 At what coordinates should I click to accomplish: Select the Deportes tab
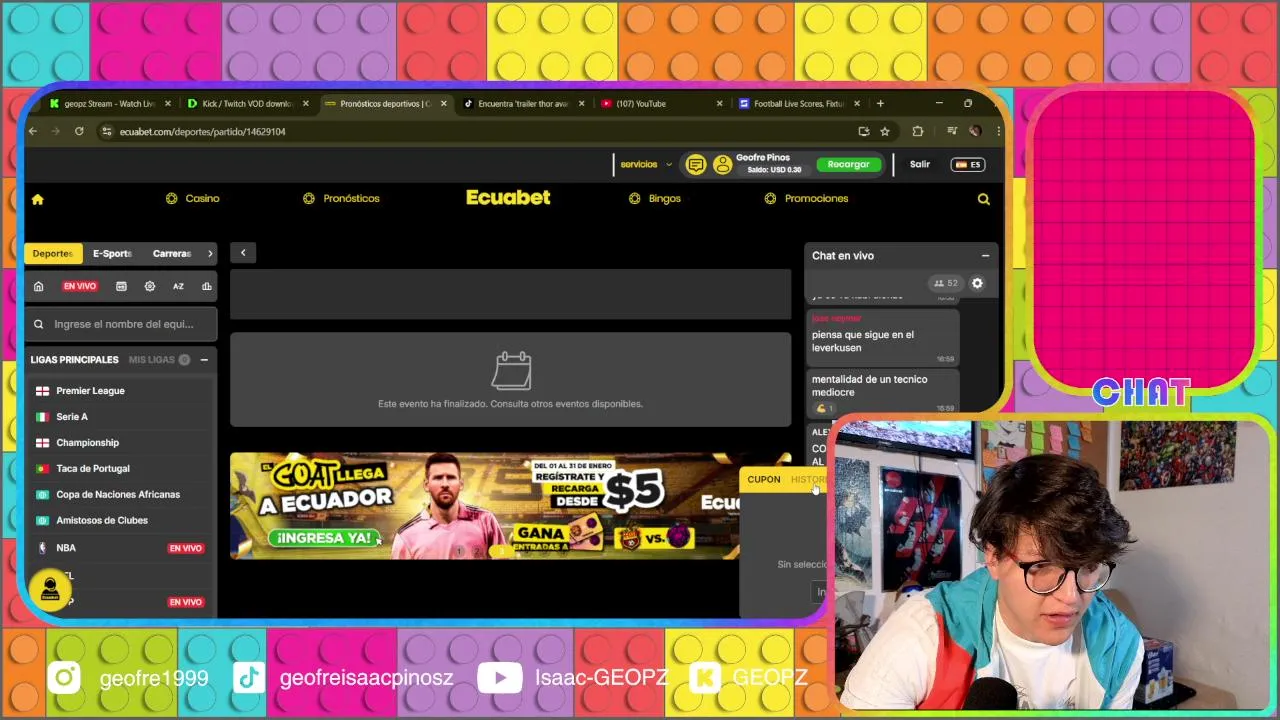[x=53, y=254]
